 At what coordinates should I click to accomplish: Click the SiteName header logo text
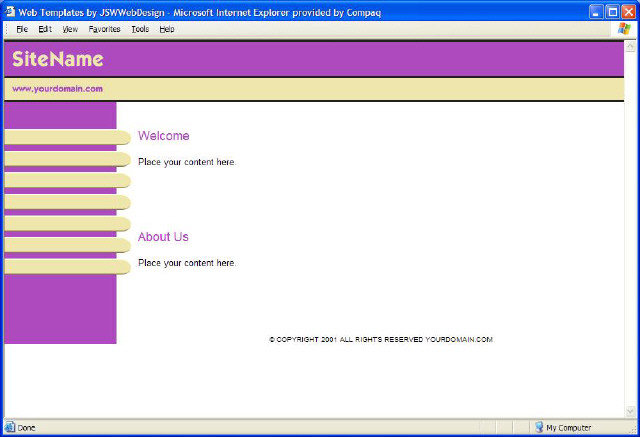pos(58,59)
